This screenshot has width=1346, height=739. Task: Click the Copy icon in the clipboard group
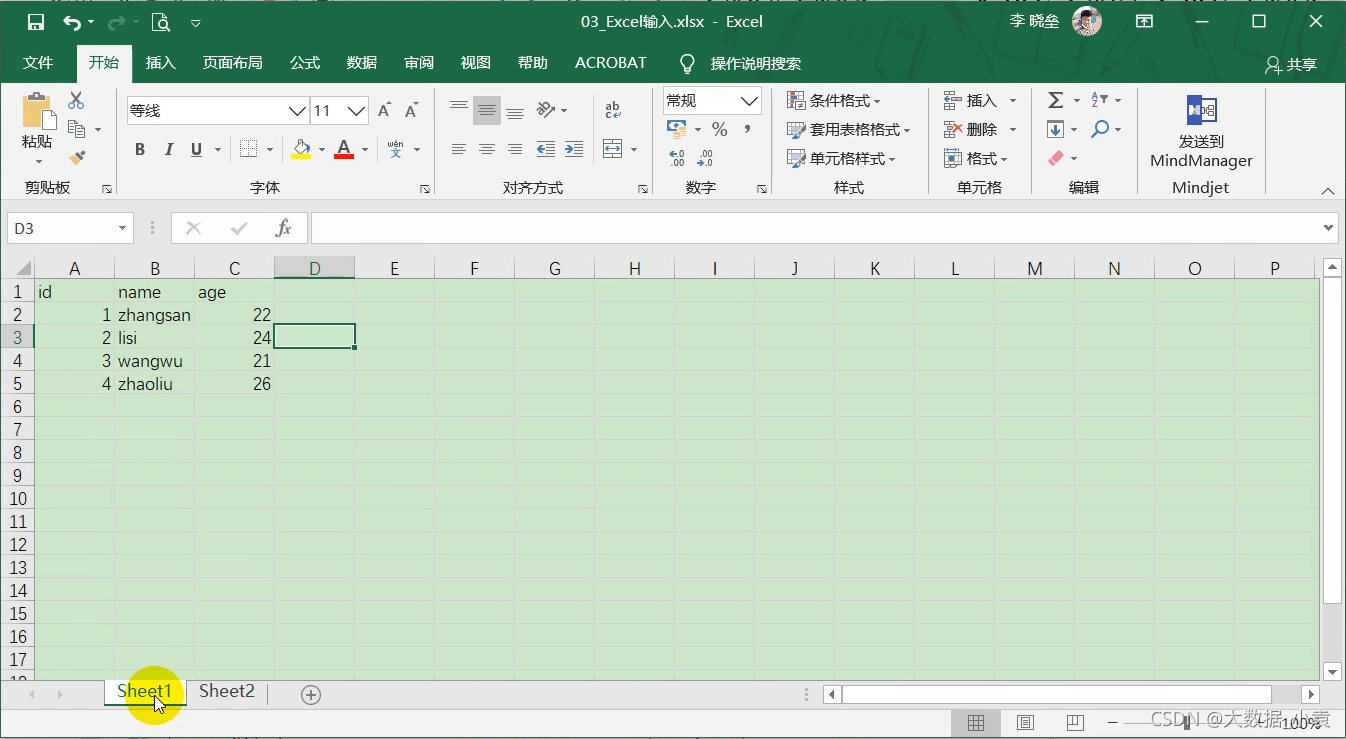point(76,129)
